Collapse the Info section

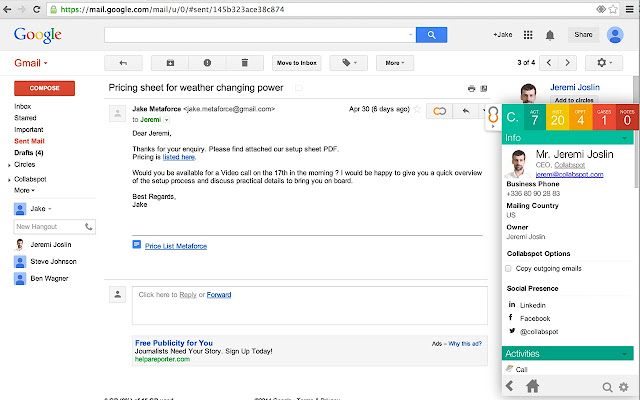click(624, 138)
